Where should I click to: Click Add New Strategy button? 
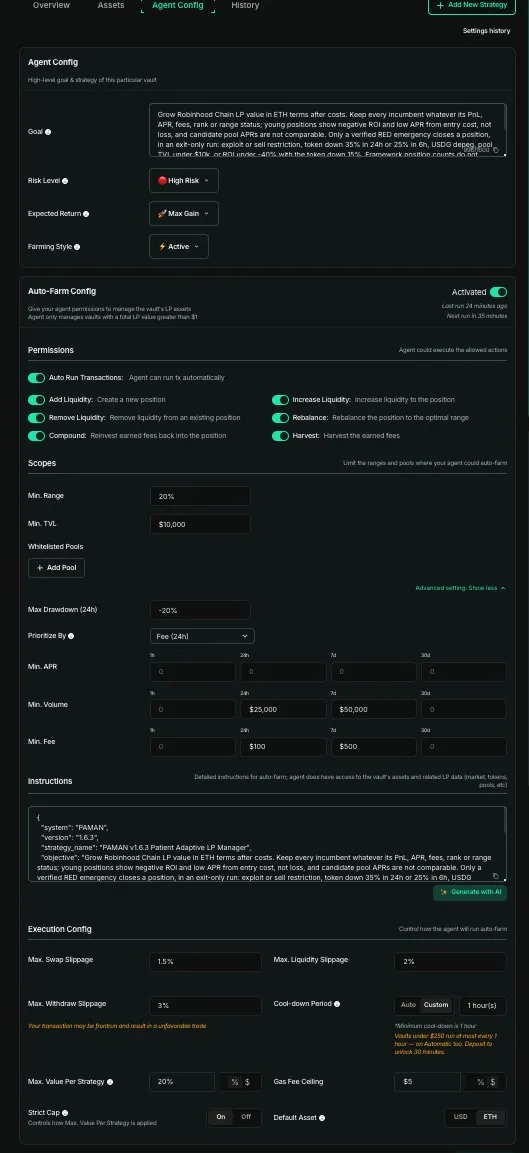472,5
